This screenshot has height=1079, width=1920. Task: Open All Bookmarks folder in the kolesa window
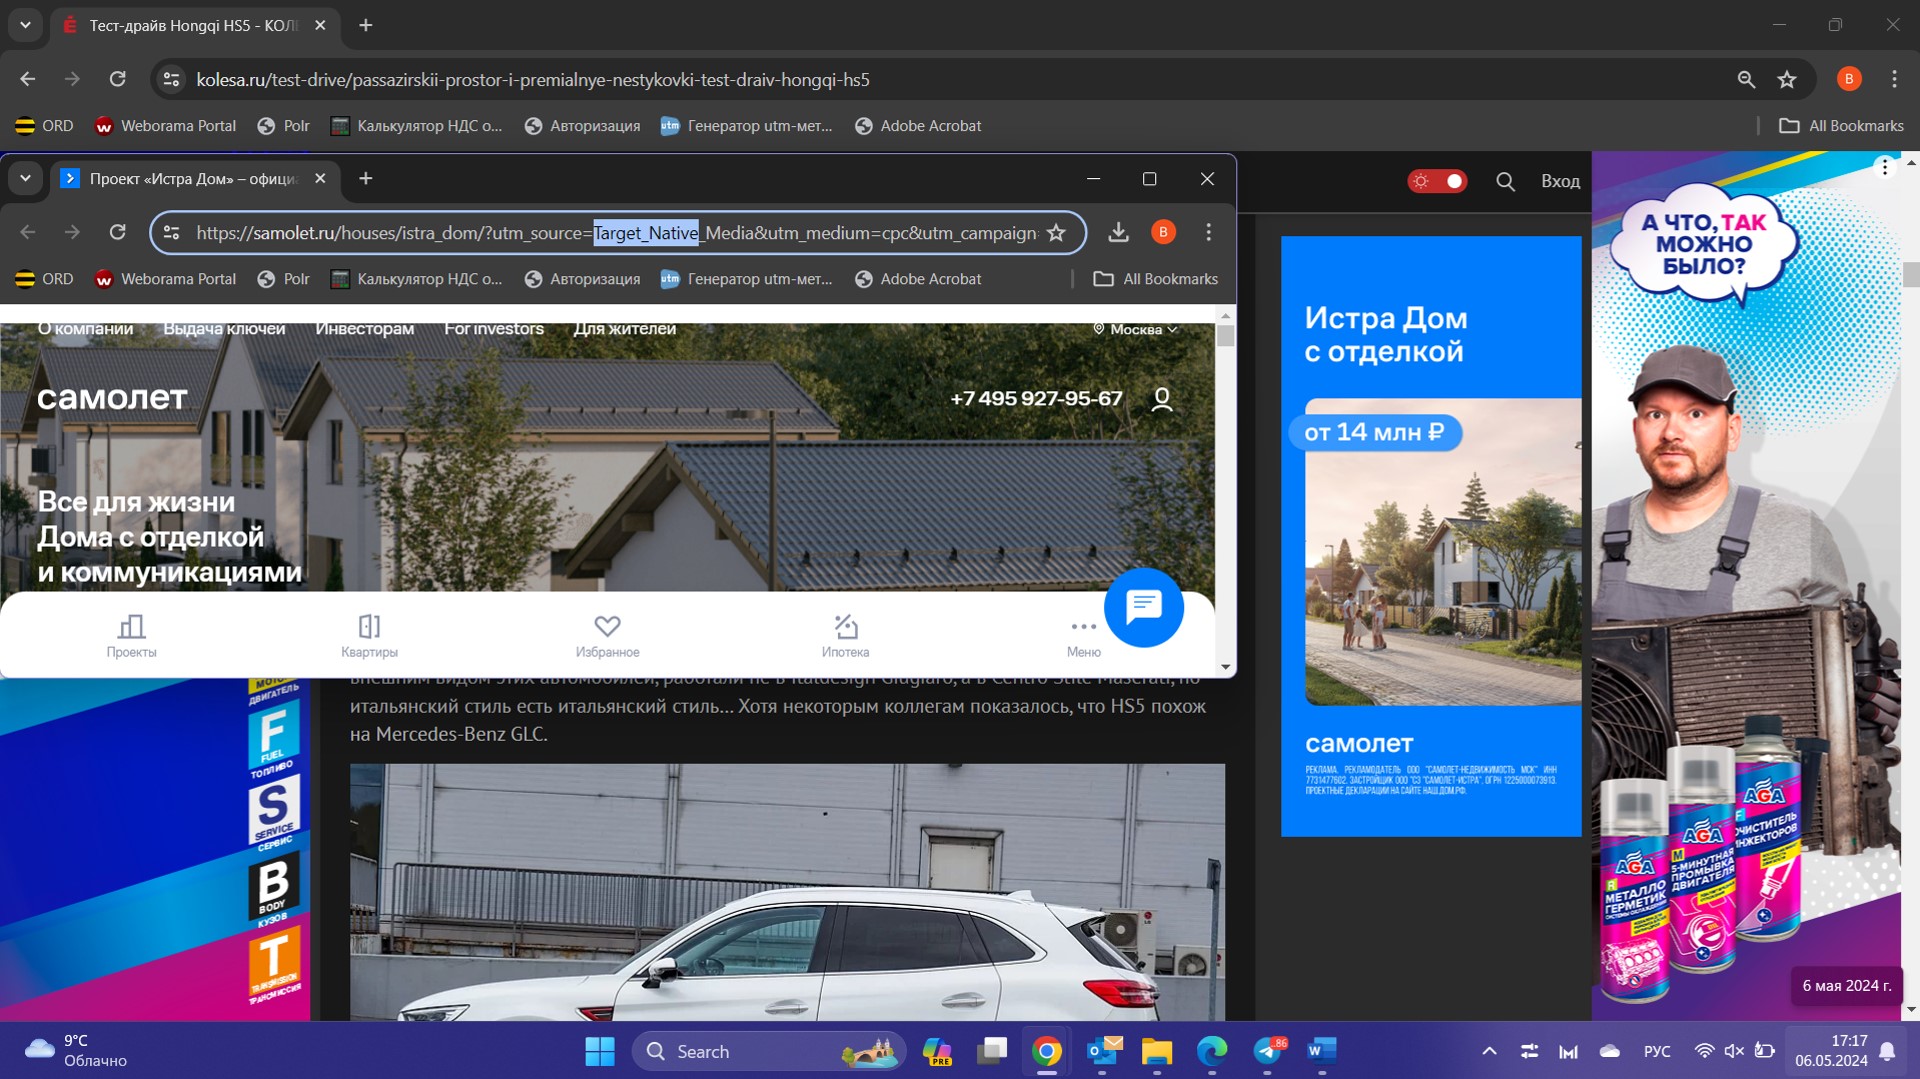click(x=1841, y=126)
